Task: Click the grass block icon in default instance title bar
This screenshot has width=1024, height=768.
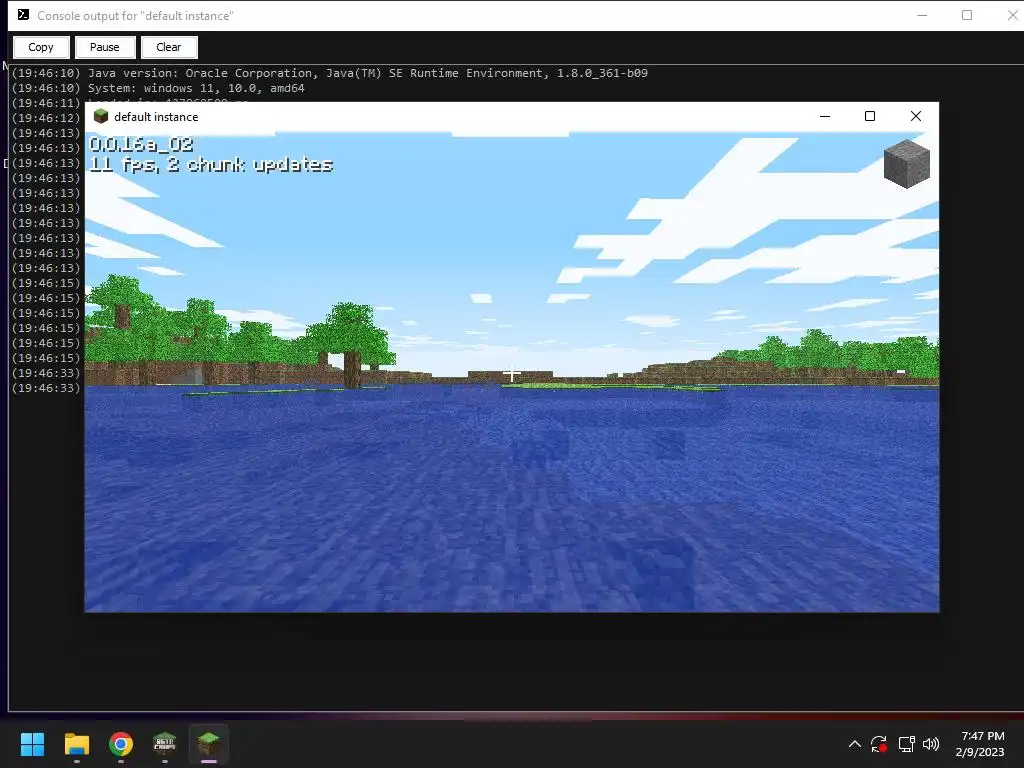Action: click(101, 116)
